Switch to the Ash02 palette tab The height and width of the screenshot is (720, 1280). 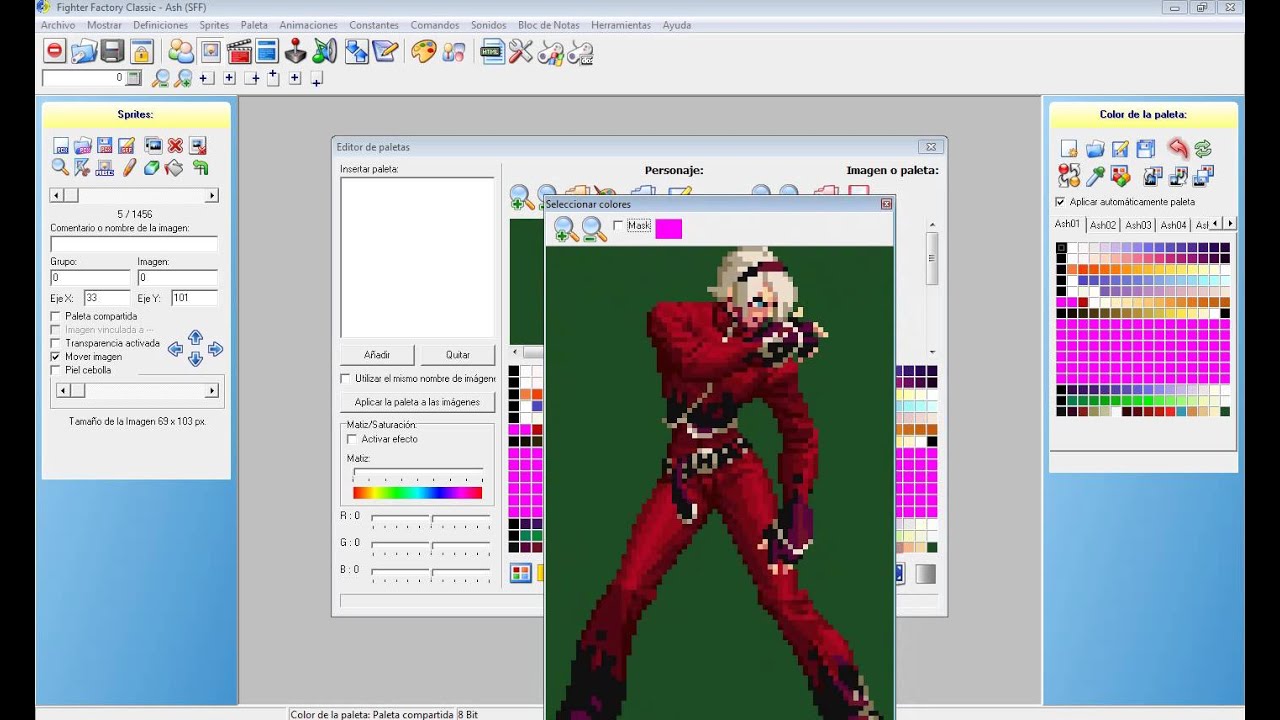[1103, 225]
